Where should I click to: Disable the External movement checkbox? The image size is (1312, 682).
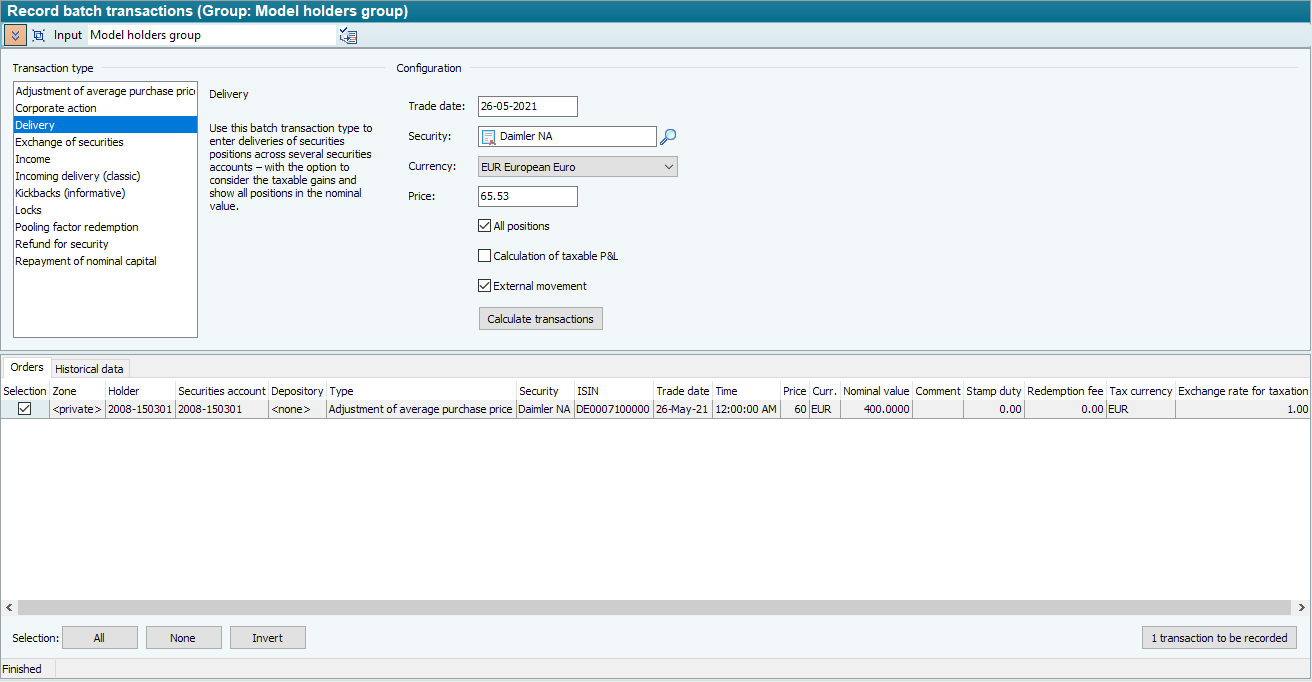485,286
